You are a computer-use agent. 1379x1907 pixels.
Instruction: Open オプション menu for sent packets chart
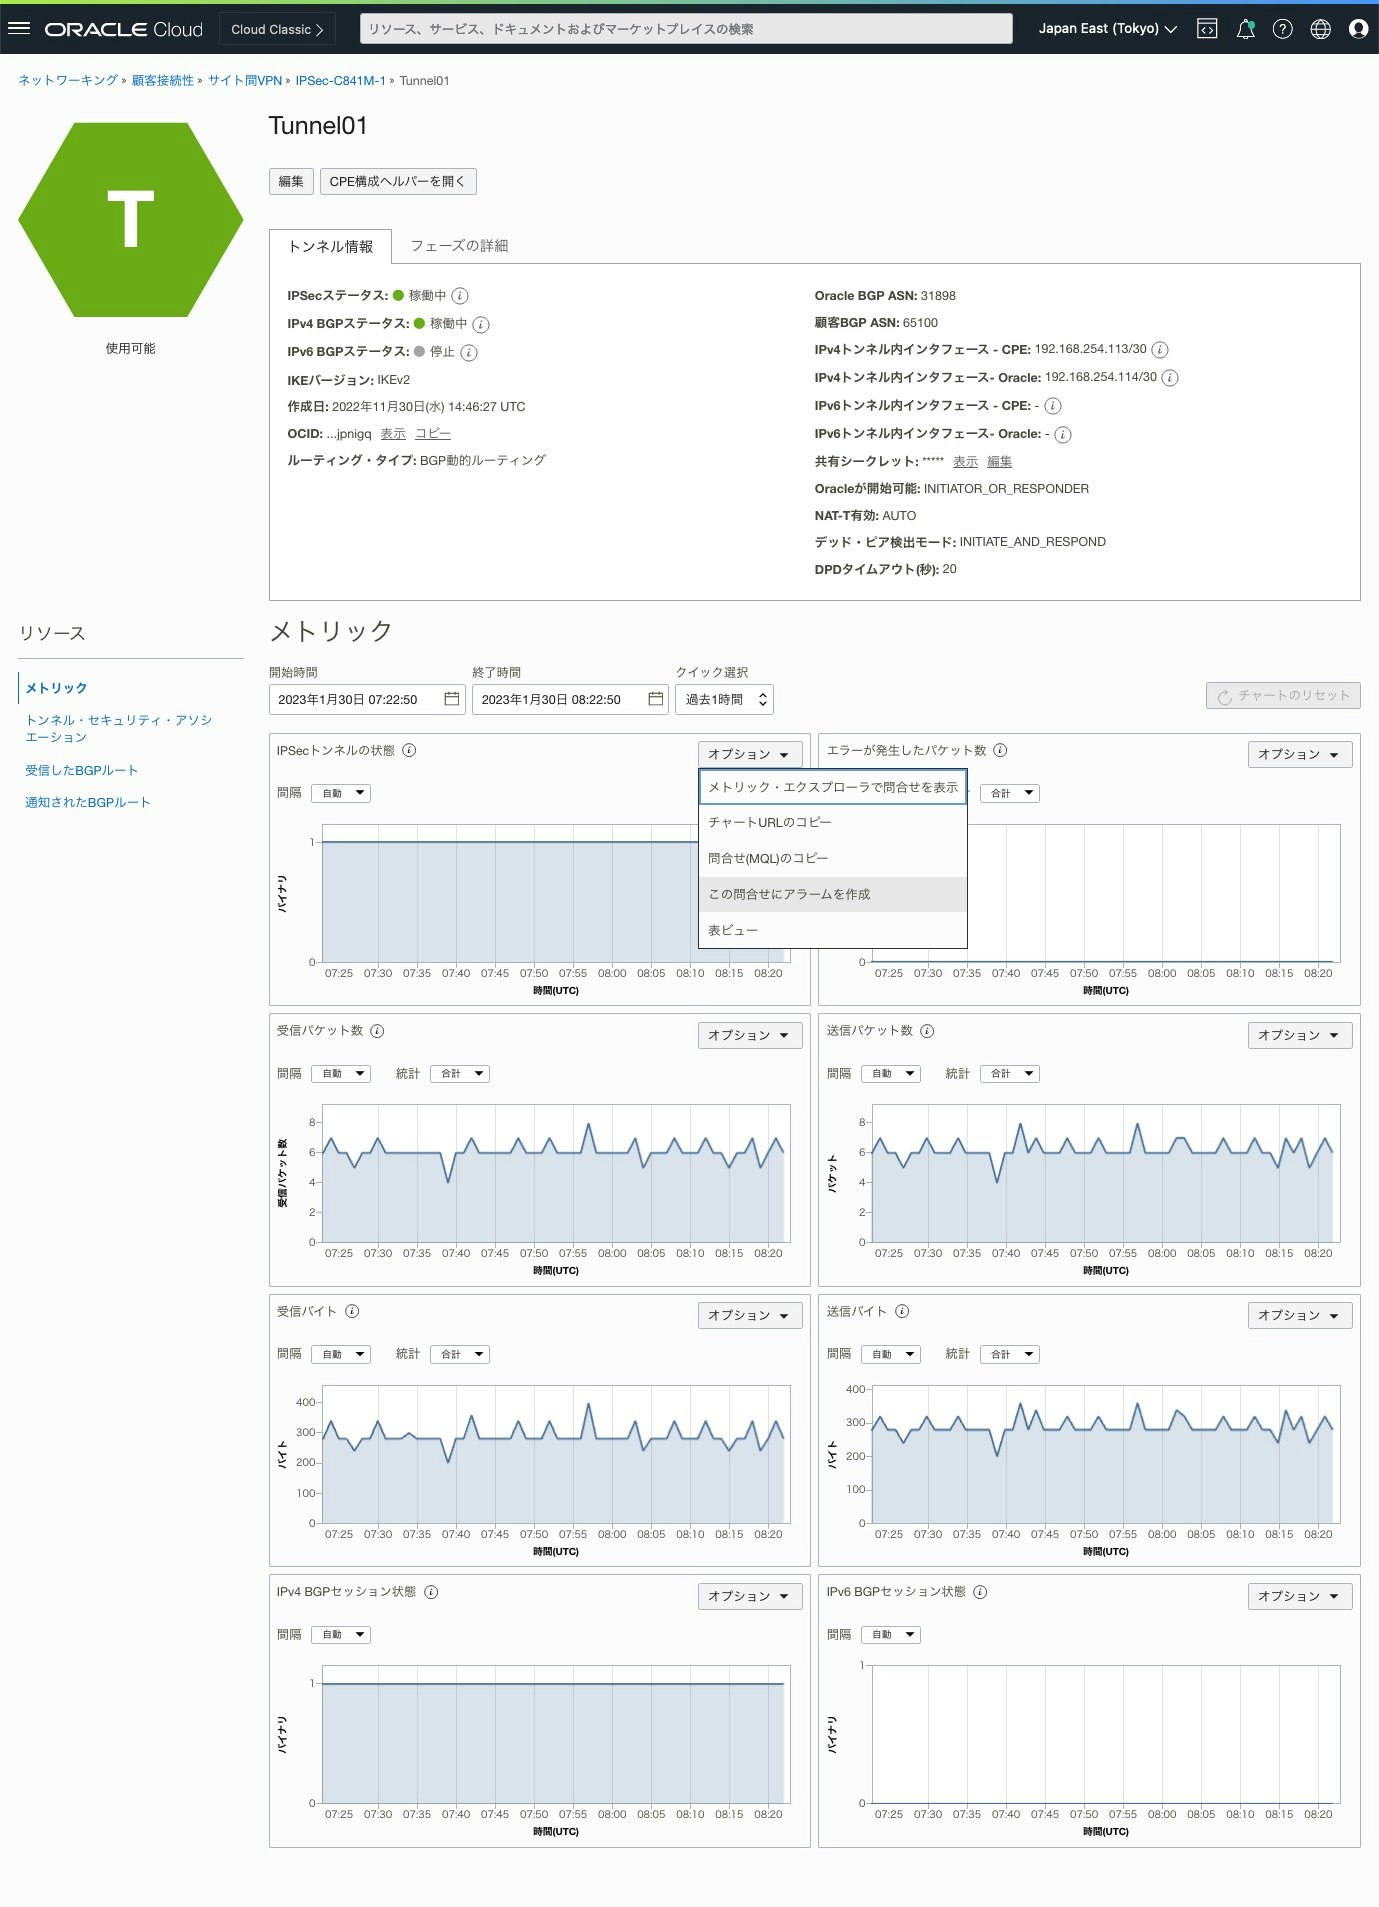click(x=1300, y=1035)
